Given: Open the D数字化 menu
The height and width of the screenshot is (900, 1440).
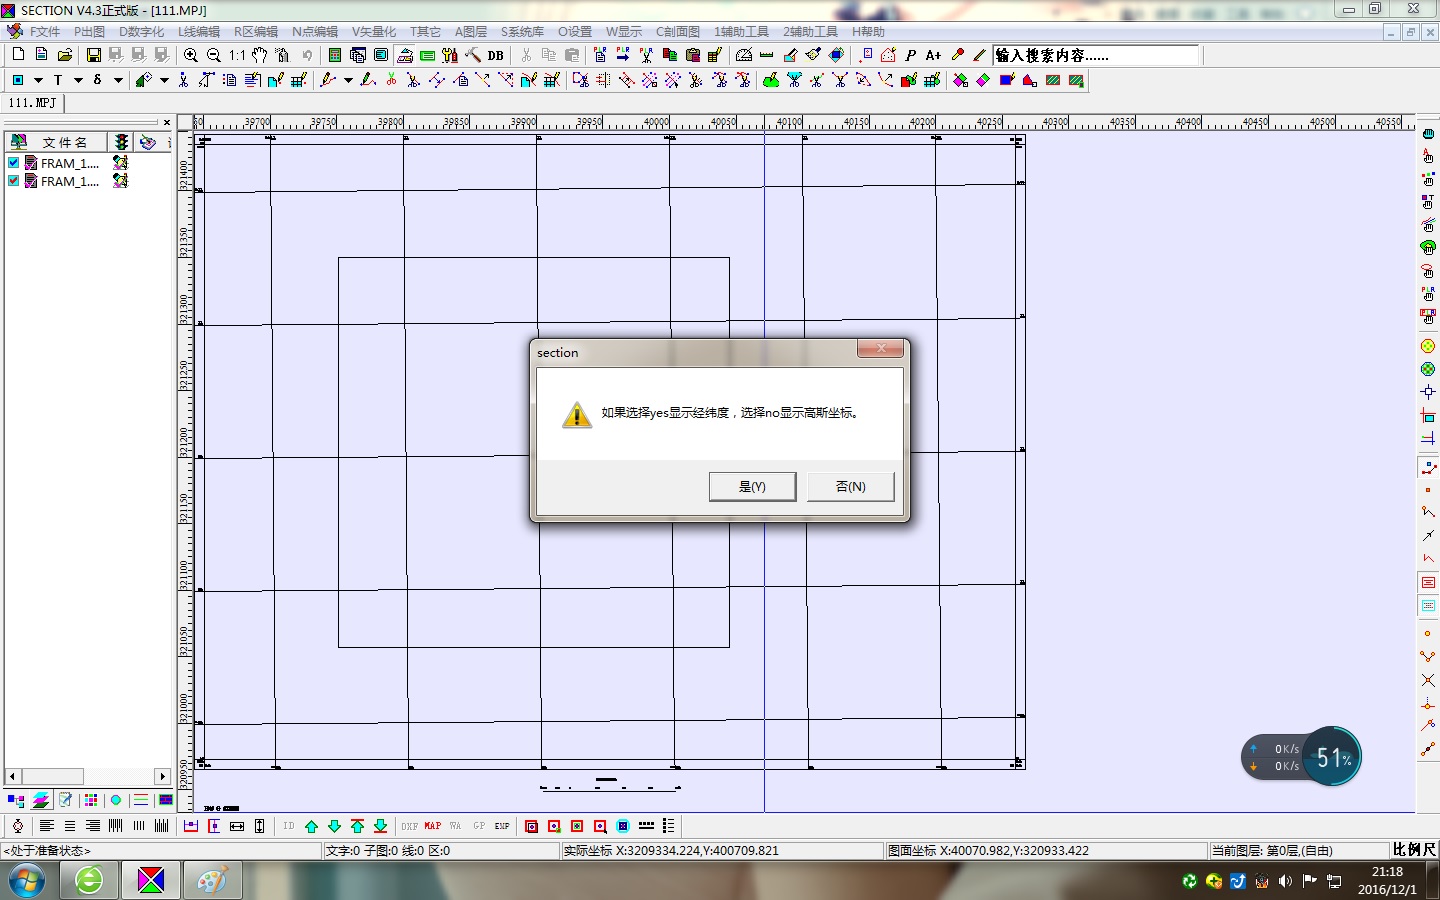Looking at the screenshot, I should pos(141,32).
